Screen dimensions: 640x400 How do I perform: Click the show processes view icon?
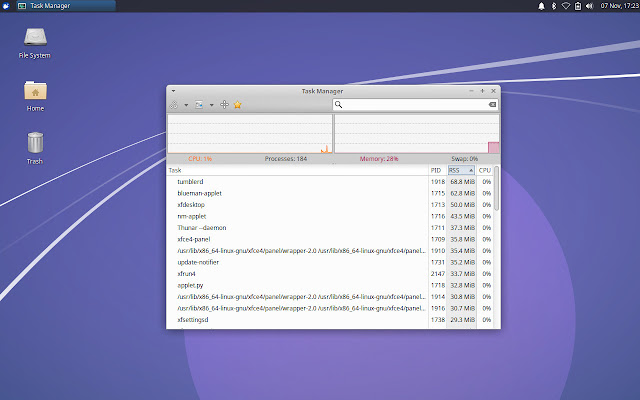coord(199,105)
